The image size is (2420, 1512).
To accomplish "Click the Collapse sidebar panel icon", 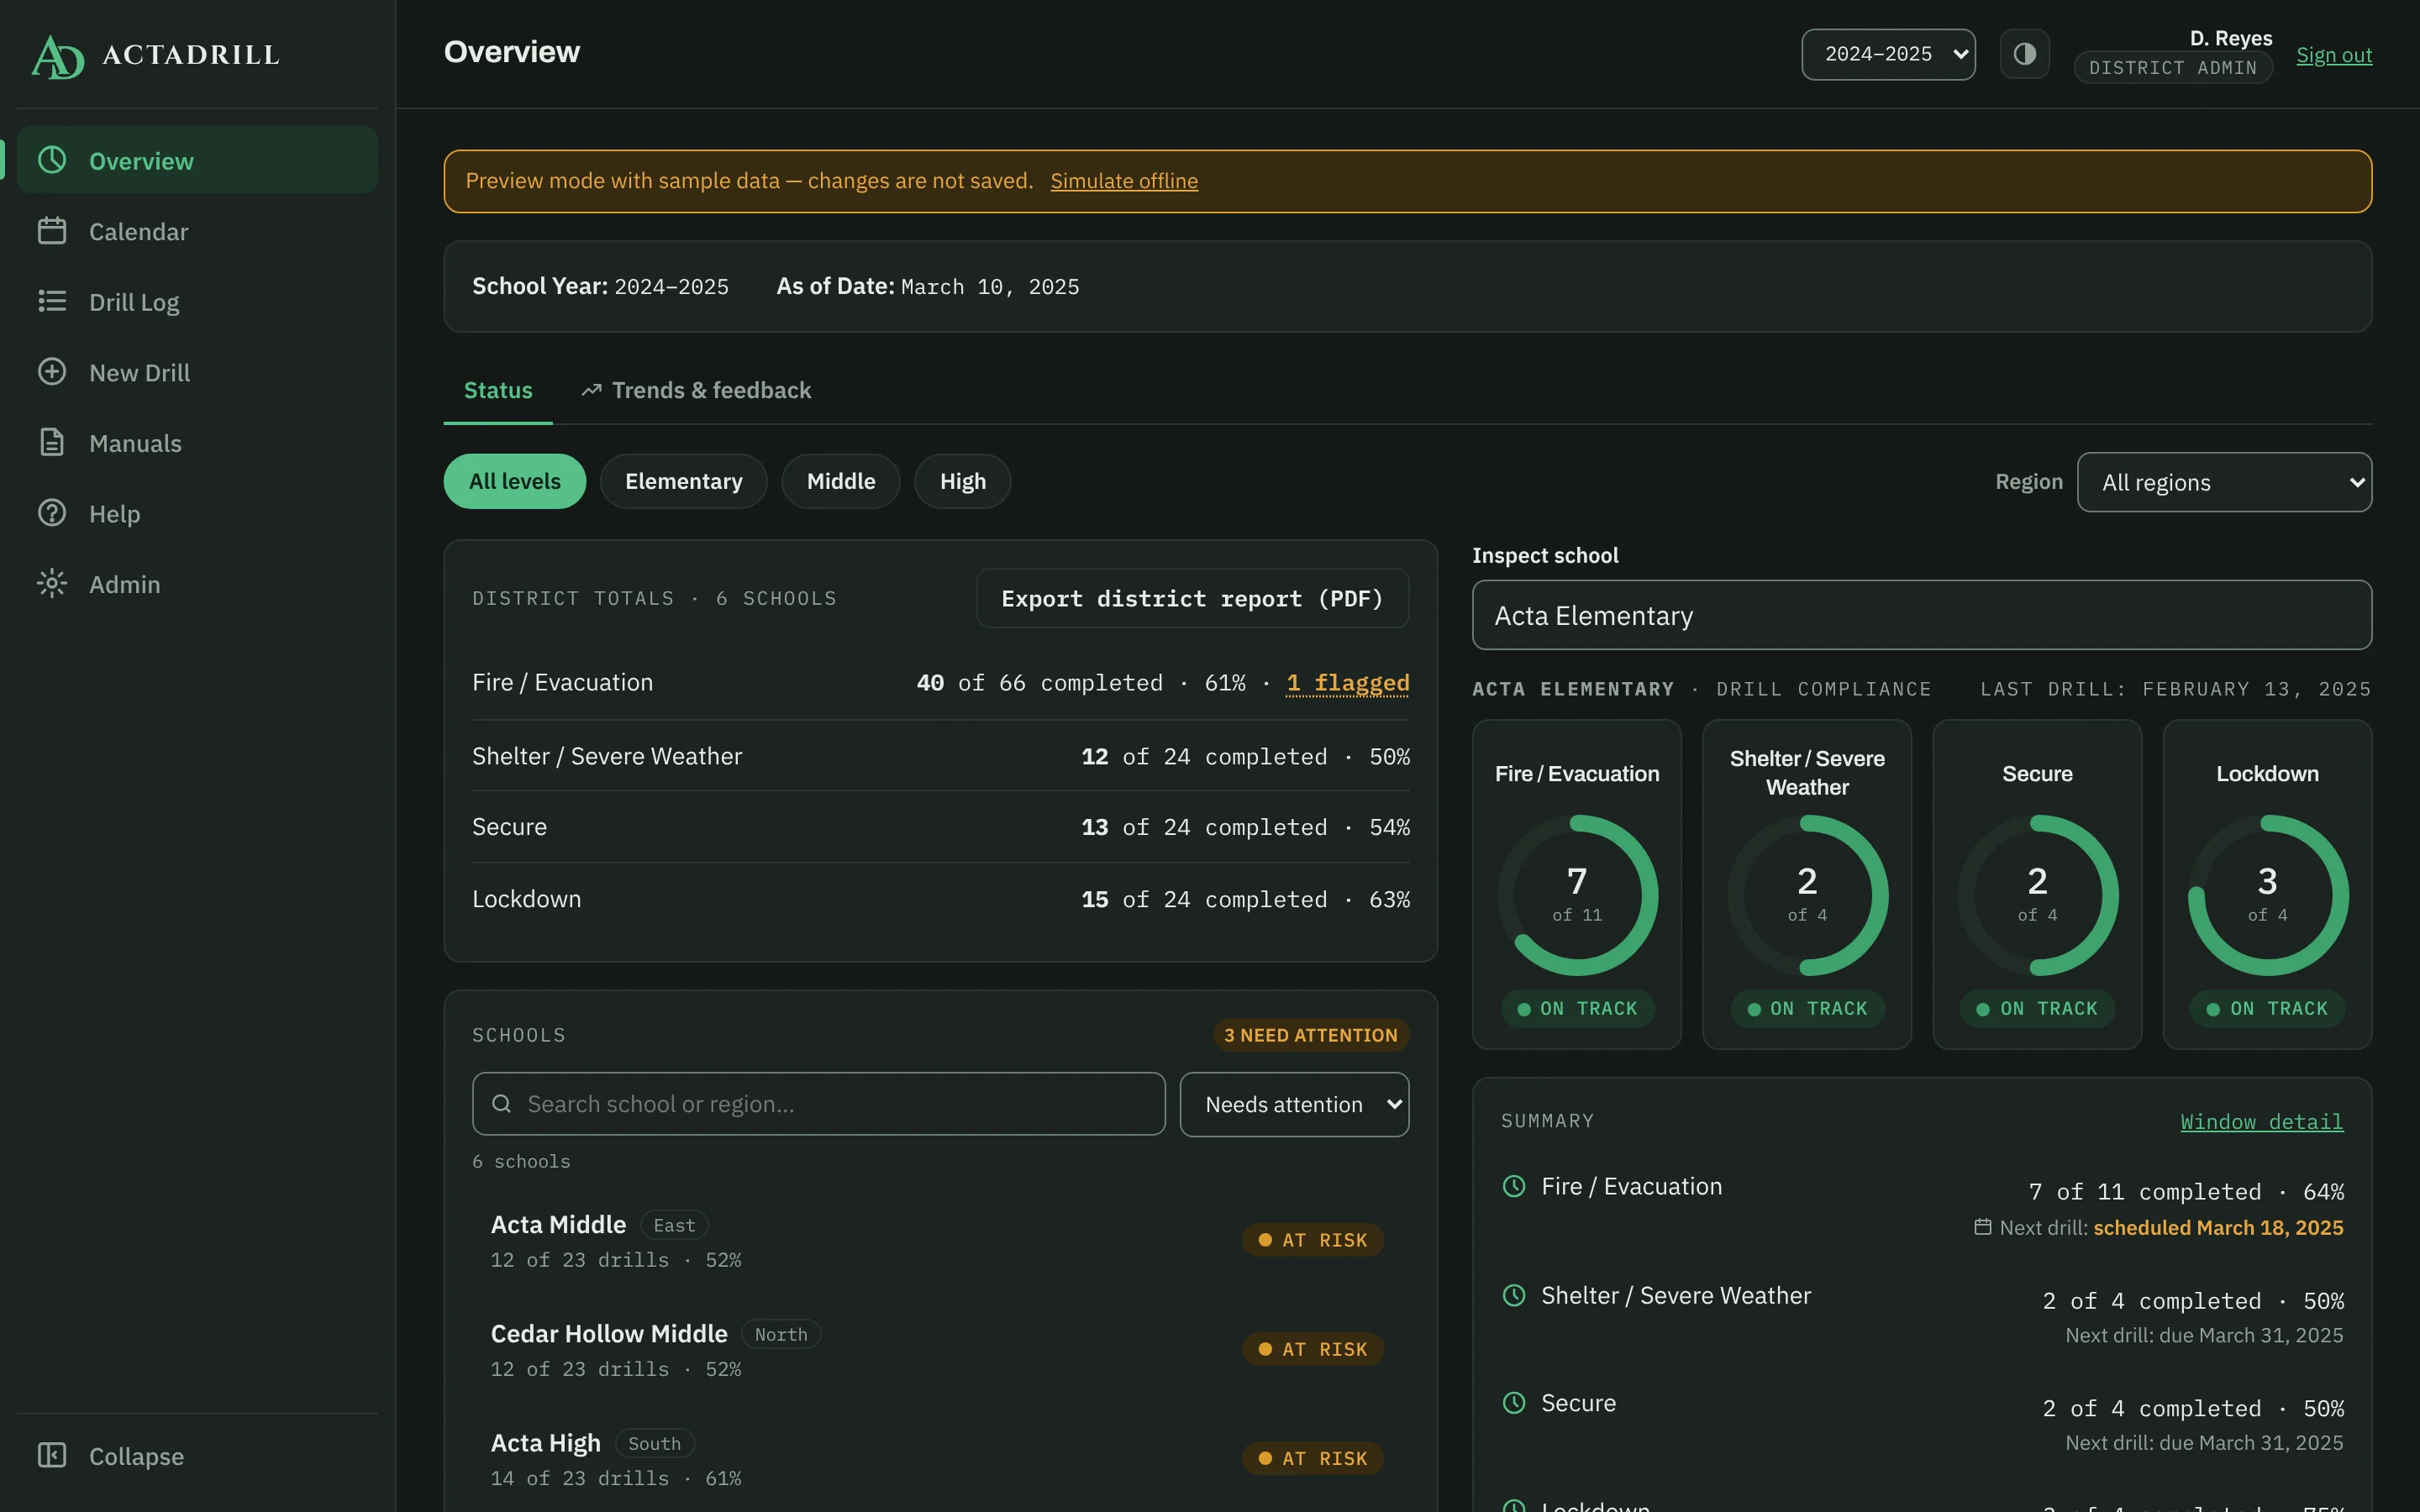I will (x=52, y=1455).
